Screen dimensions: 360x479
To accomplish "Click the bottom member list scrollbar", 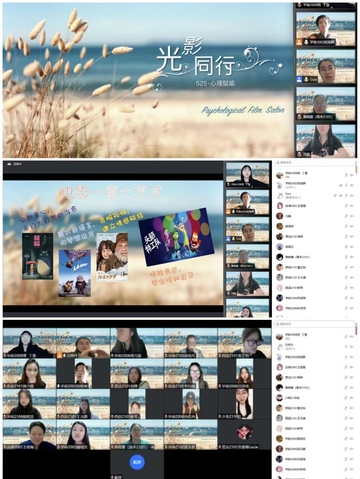I will [356, 330].
